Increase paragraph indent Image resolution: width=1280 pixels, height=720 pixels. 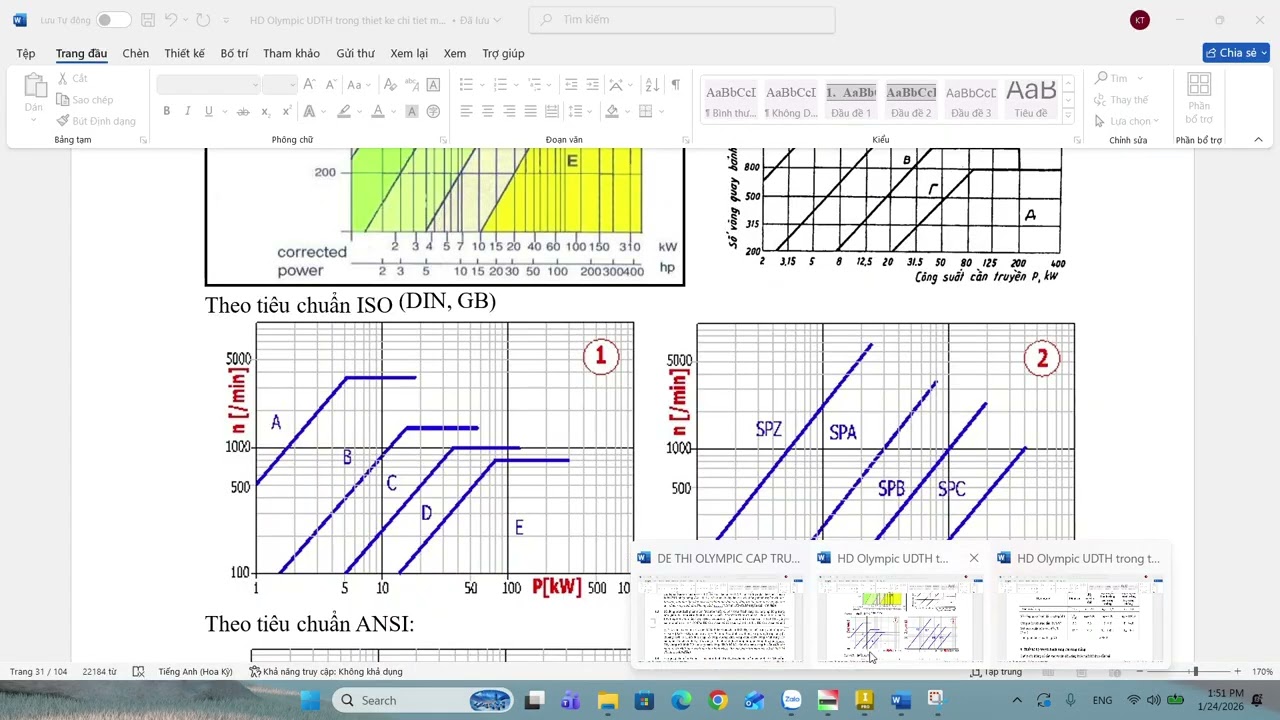pos(593,85)
